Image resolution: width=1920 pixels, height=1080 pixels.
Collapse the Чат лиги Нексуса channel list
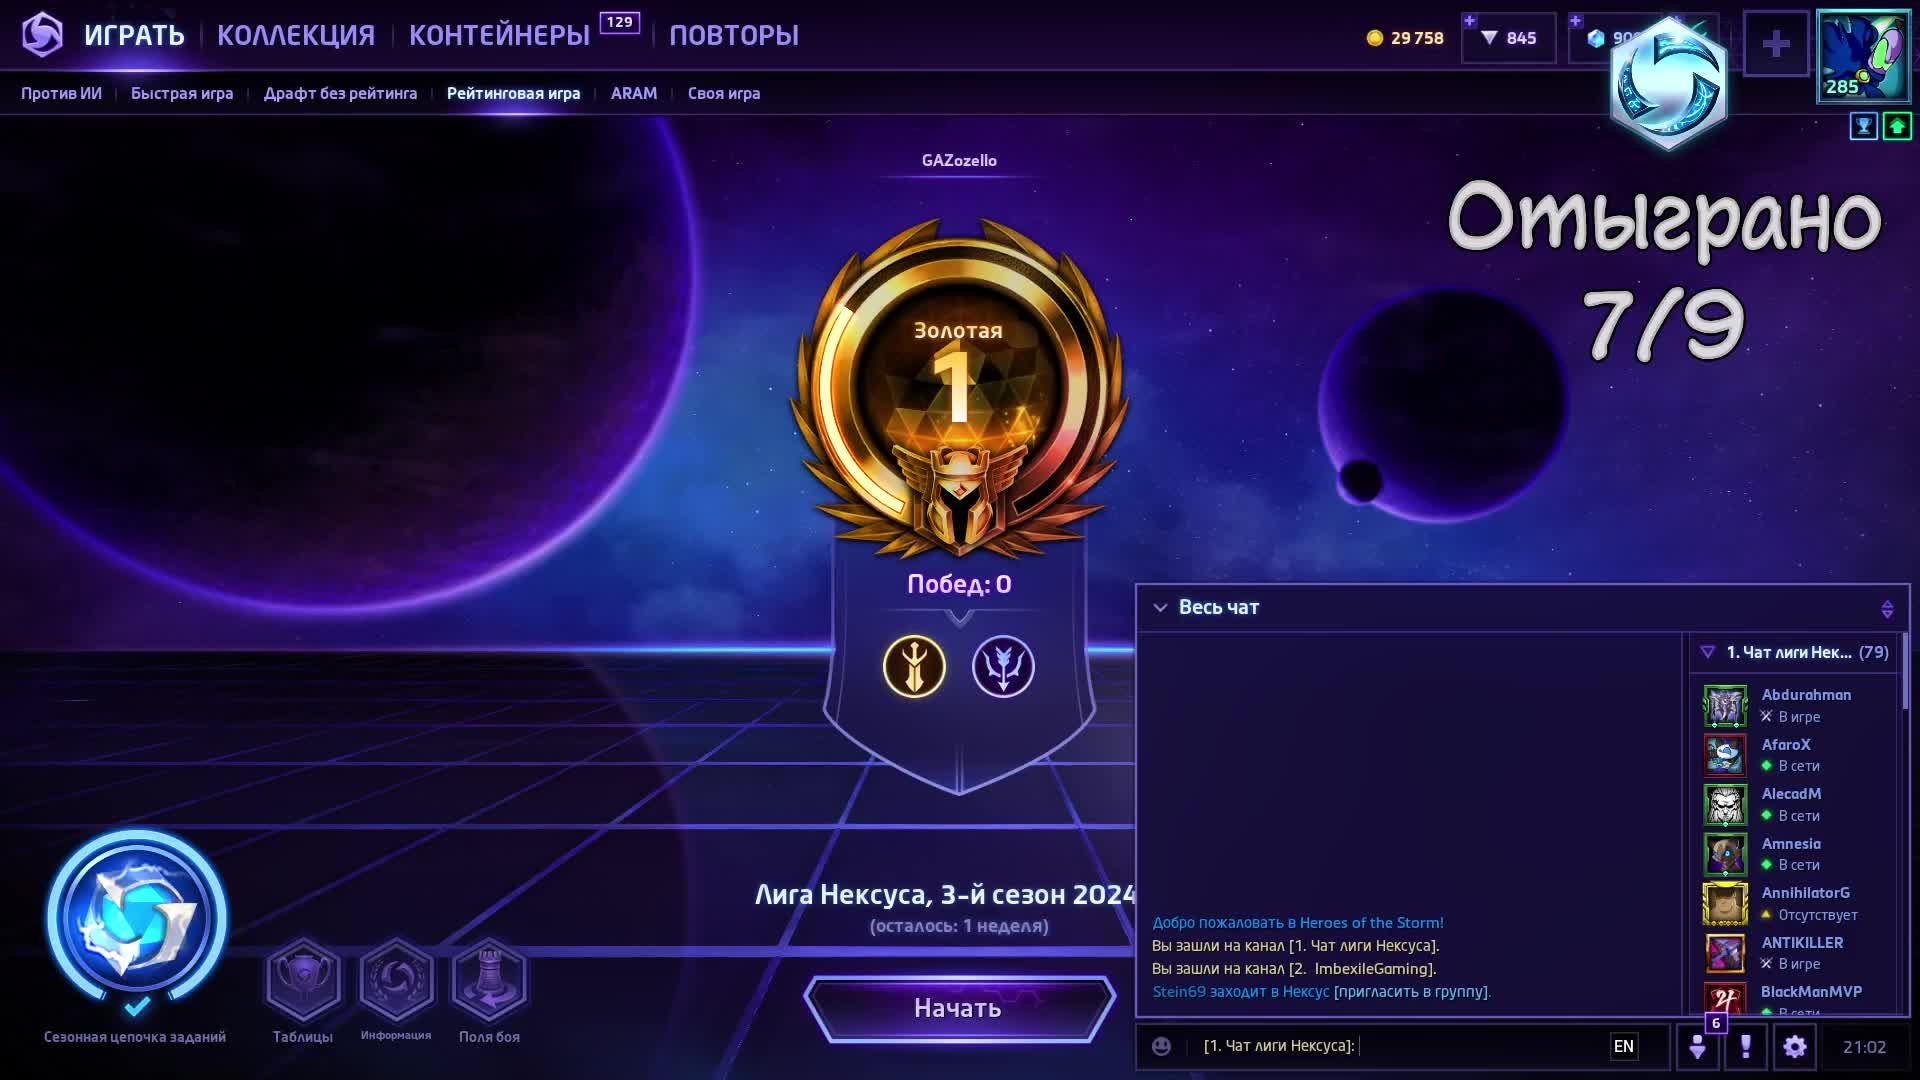click(x=1707, y=652)
